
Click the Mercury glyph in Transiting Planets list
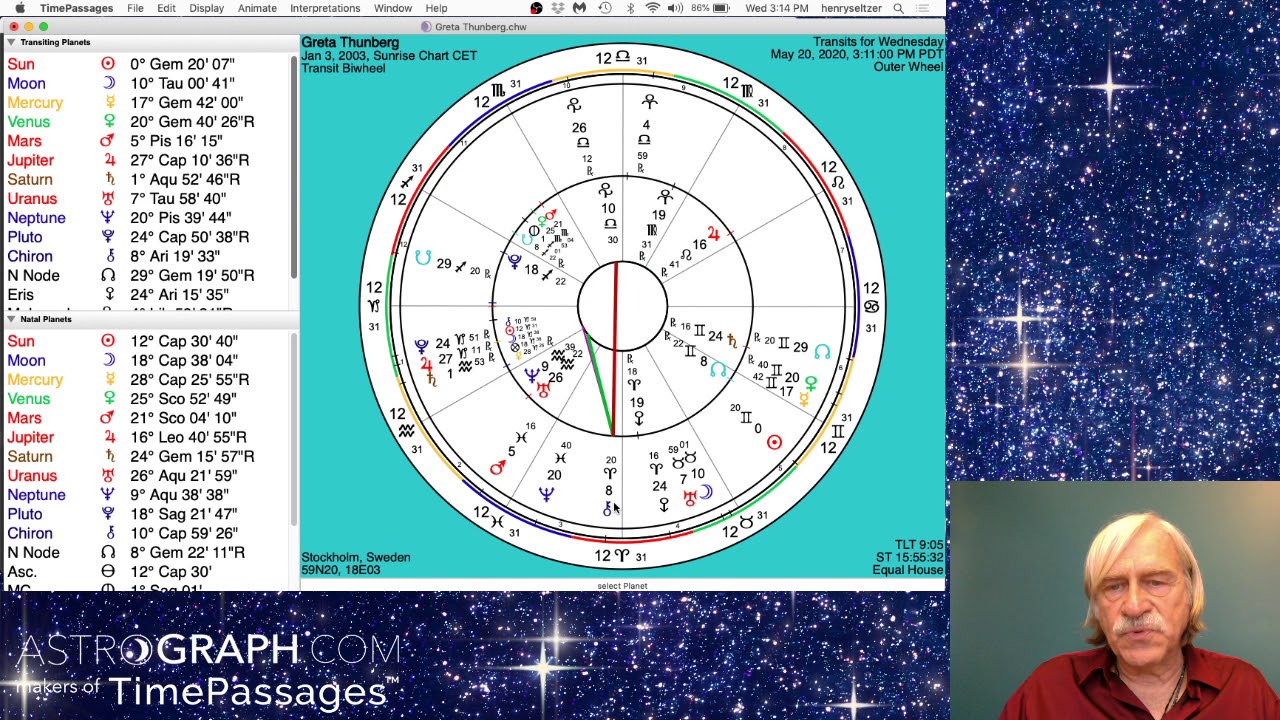tap(109, 102)
